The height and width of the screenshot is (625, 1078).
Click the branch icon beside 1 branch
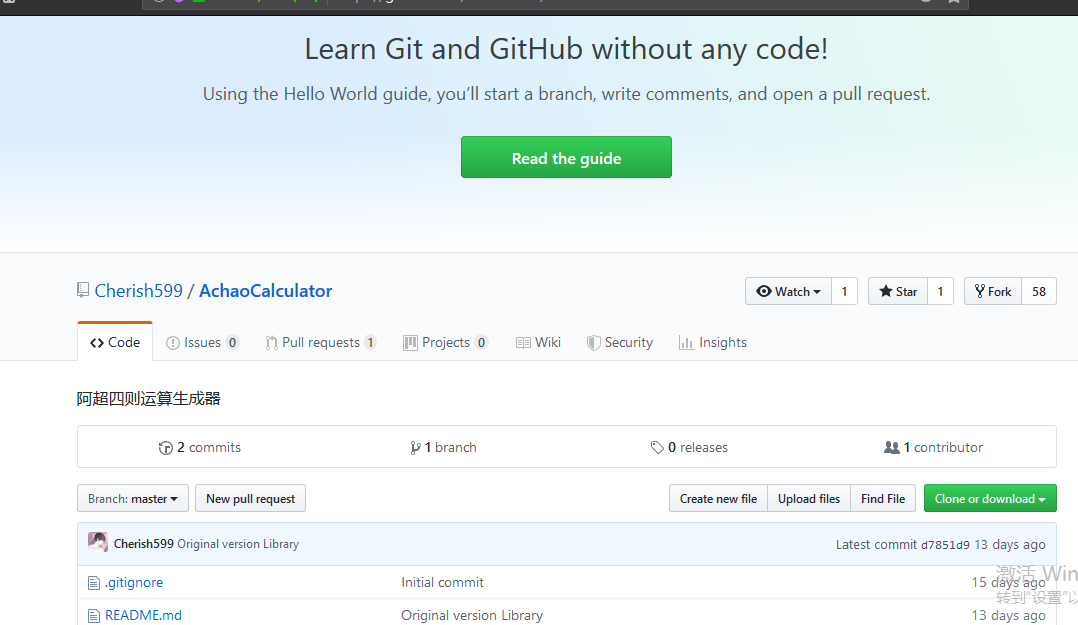(x=415, y=448)
